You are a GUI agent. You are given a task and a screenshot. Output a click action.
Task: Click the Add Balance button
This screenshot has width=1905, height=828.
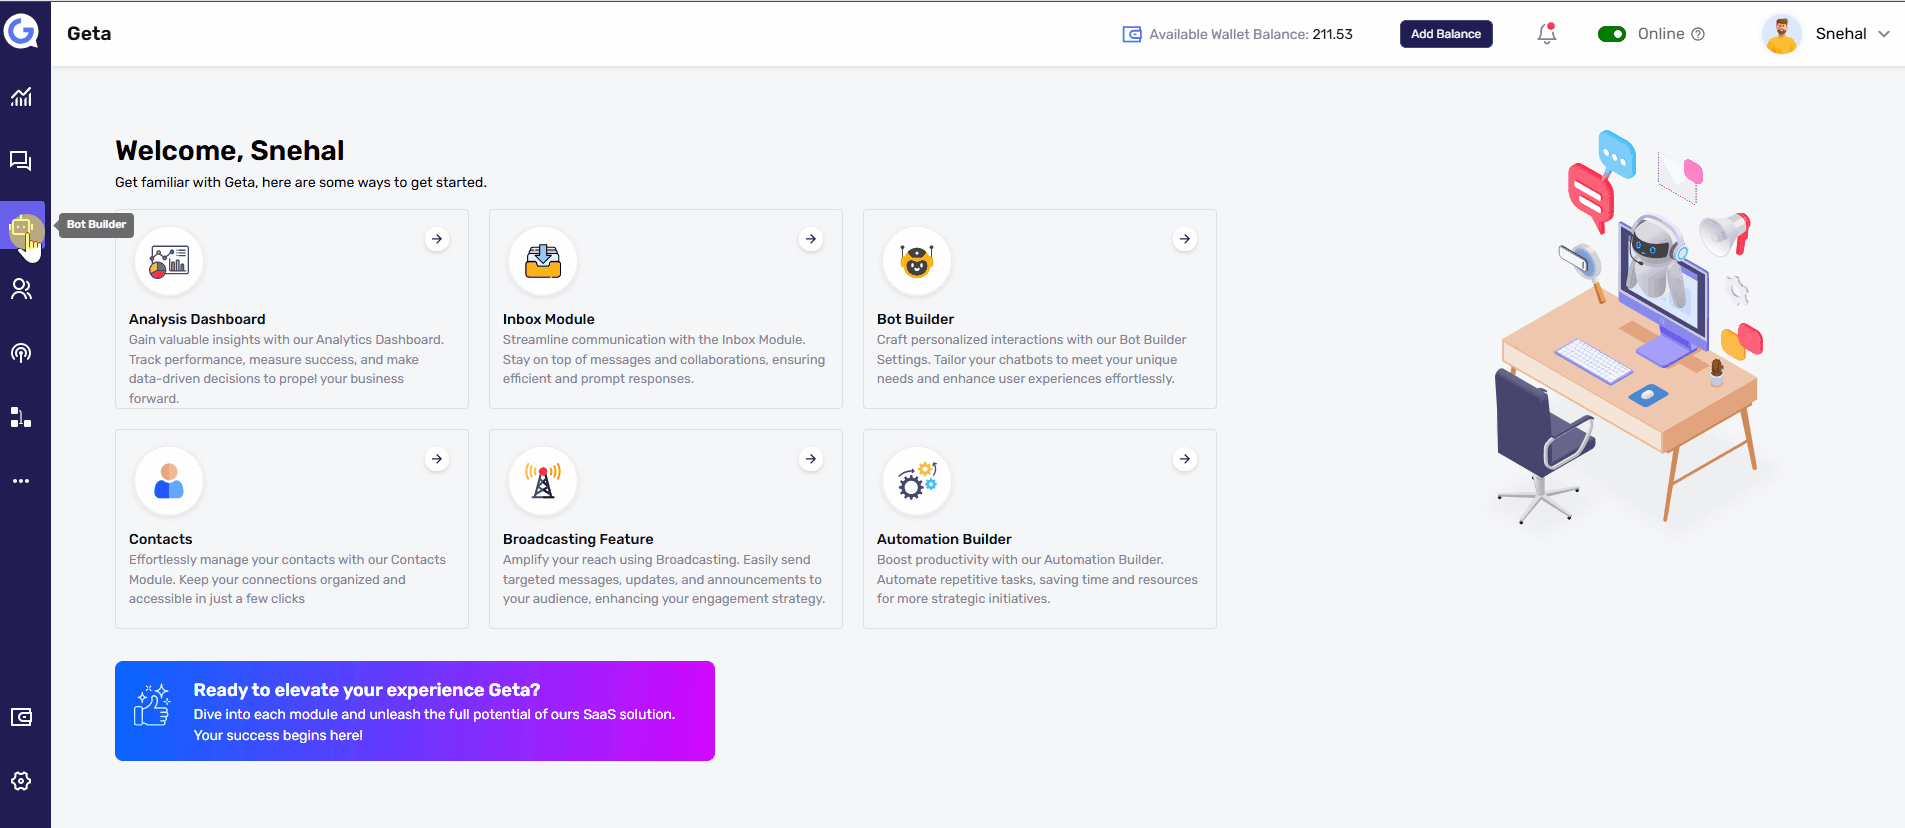pos(1445,34)
